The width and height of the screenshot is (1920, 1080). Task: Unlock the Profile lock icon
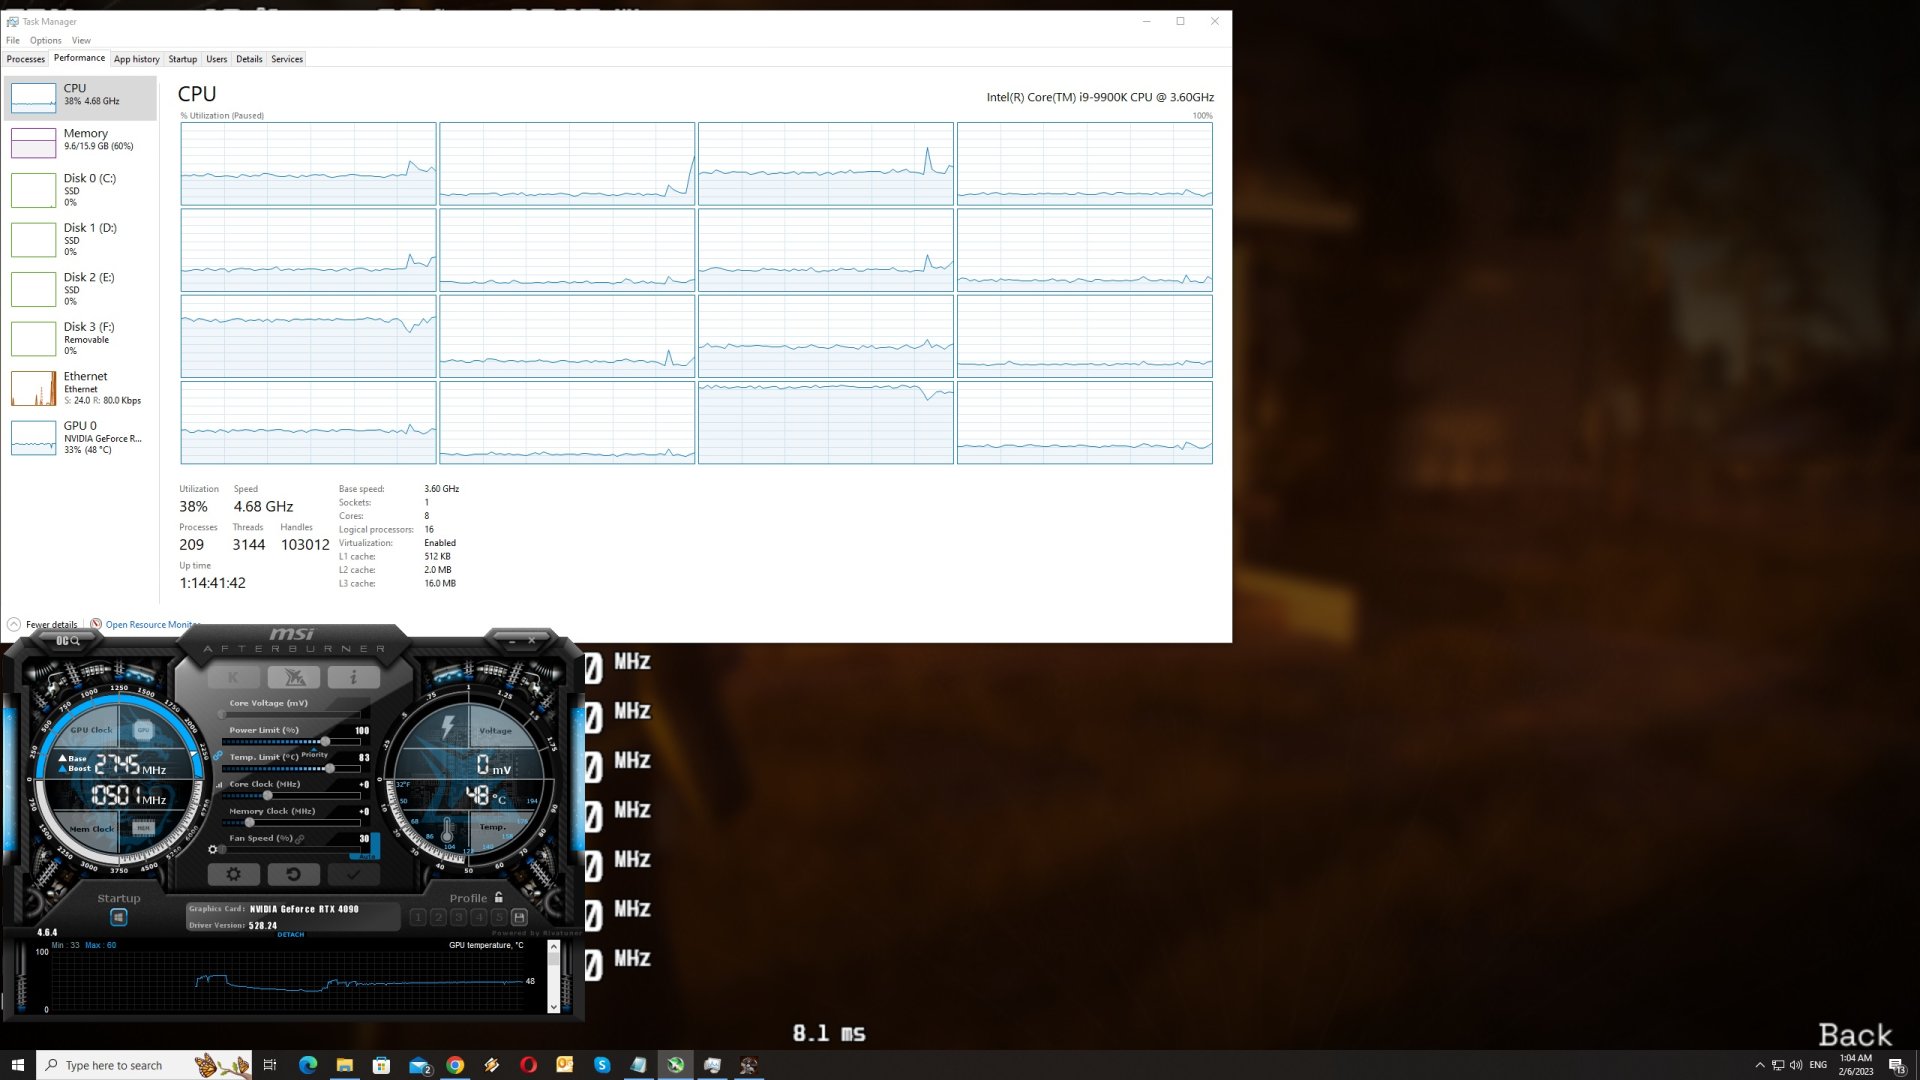click(499, 898)
